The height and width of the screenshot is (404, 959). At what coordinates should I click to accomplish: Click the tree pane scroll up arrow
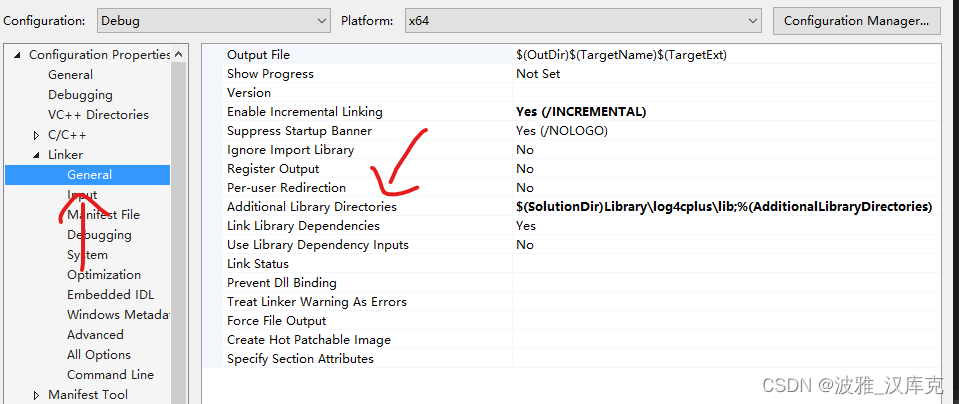[179, 54]
